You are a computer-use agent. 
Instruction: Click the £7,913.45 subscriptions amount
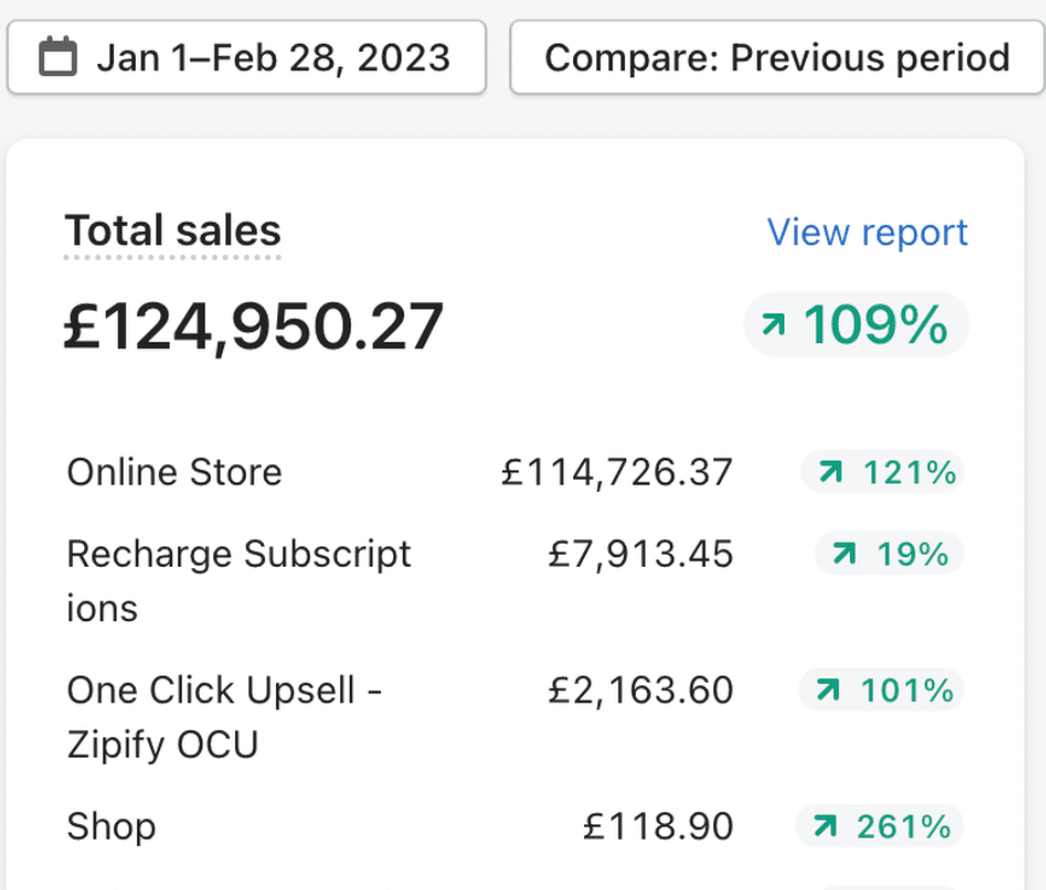tap(640, 554)
